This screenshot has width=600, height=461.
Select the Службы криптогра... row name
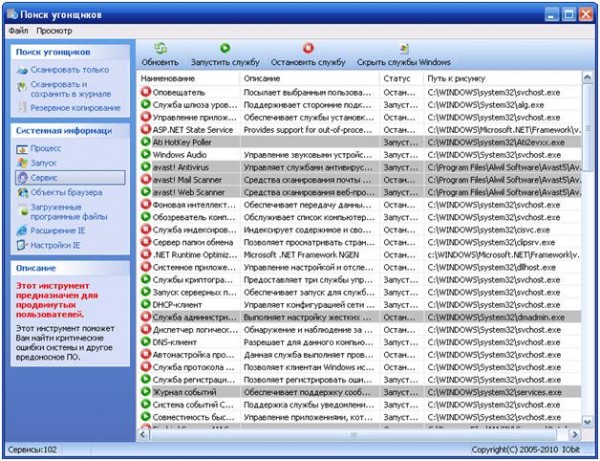(x=192, y=280)
